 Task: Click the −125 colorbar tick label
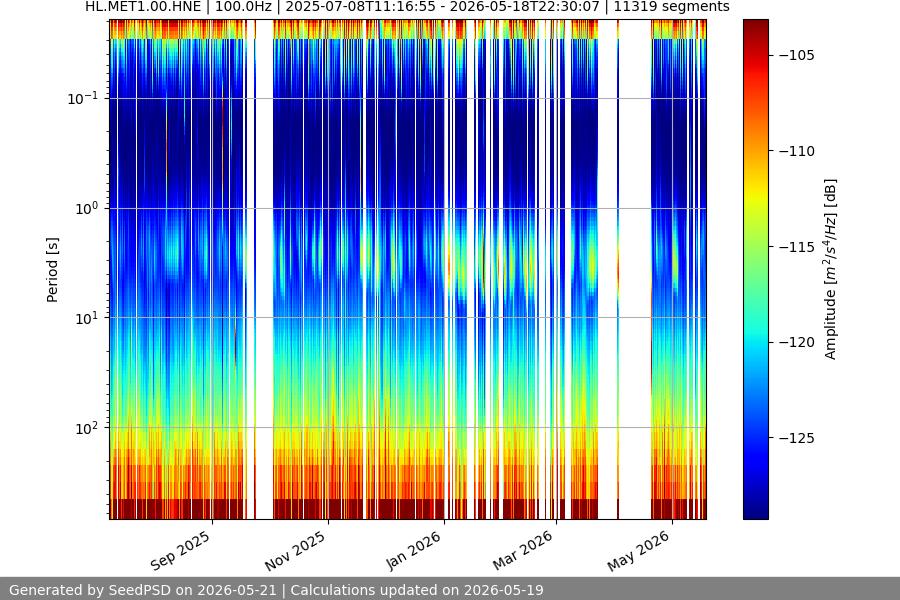(x=797, y=438)
